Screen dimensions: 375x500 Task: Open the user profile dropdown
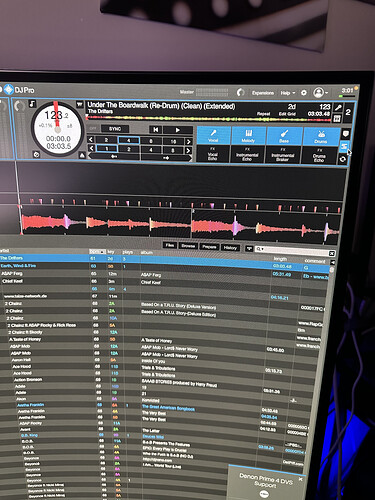(321, 92)
